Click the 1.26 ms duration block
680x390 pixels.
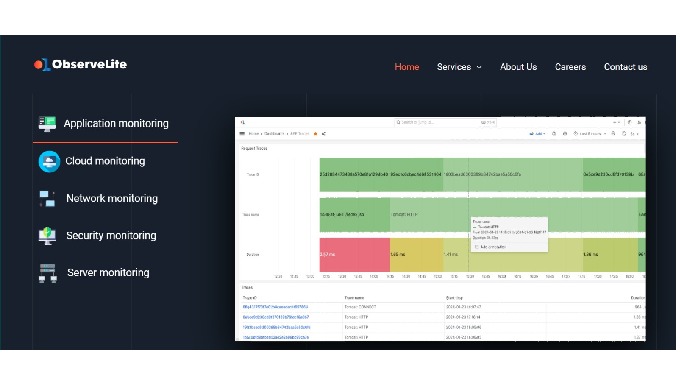click(x=610, y=255)
